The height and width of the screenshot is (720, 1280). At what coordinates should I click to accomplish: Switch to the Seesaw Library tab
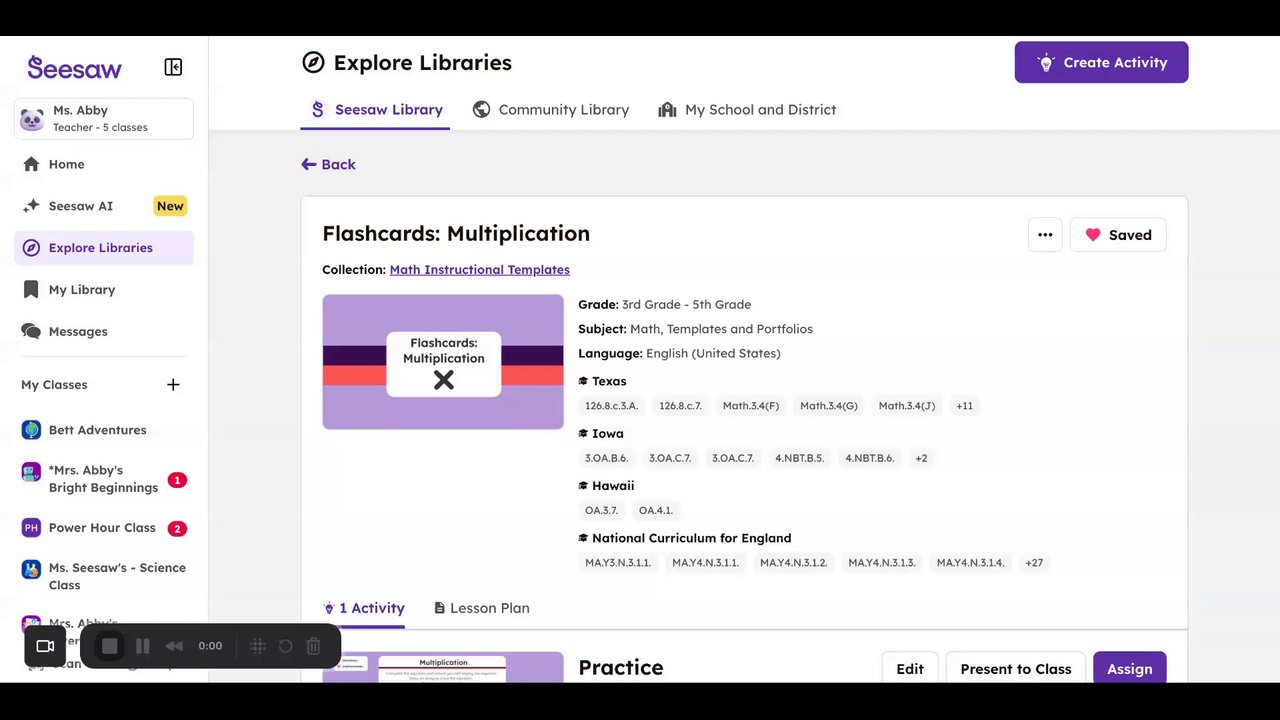pos(375,109)
